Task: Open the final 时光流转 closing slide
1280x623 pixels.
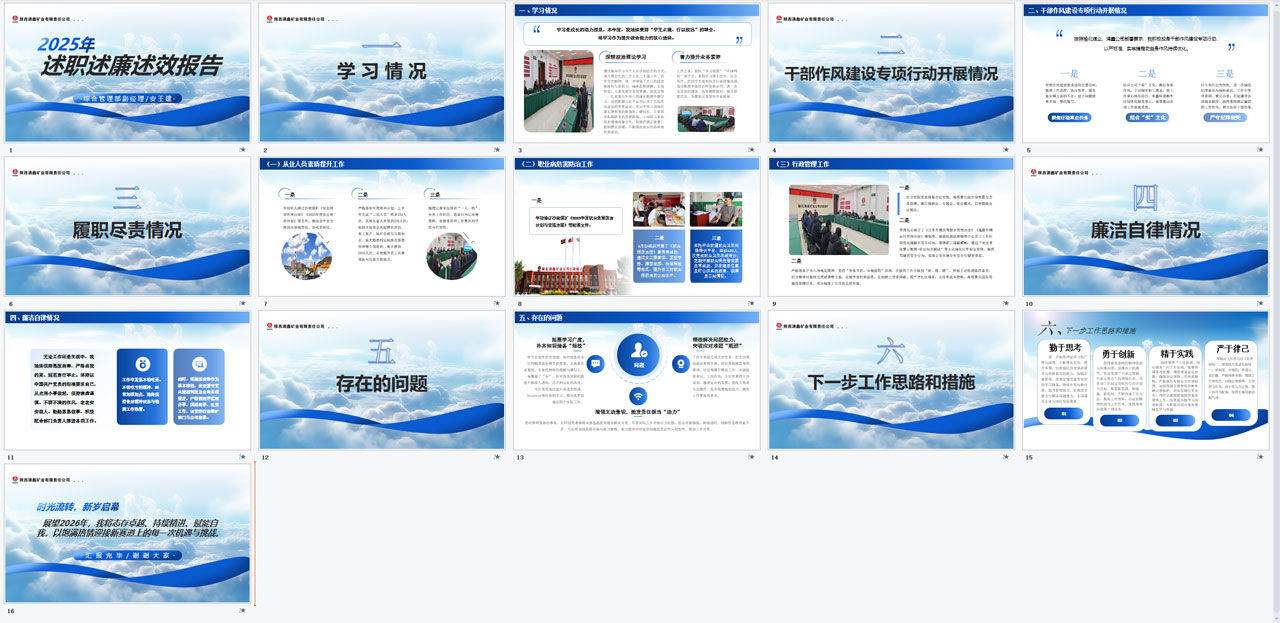Action: [x=127, y=530]
